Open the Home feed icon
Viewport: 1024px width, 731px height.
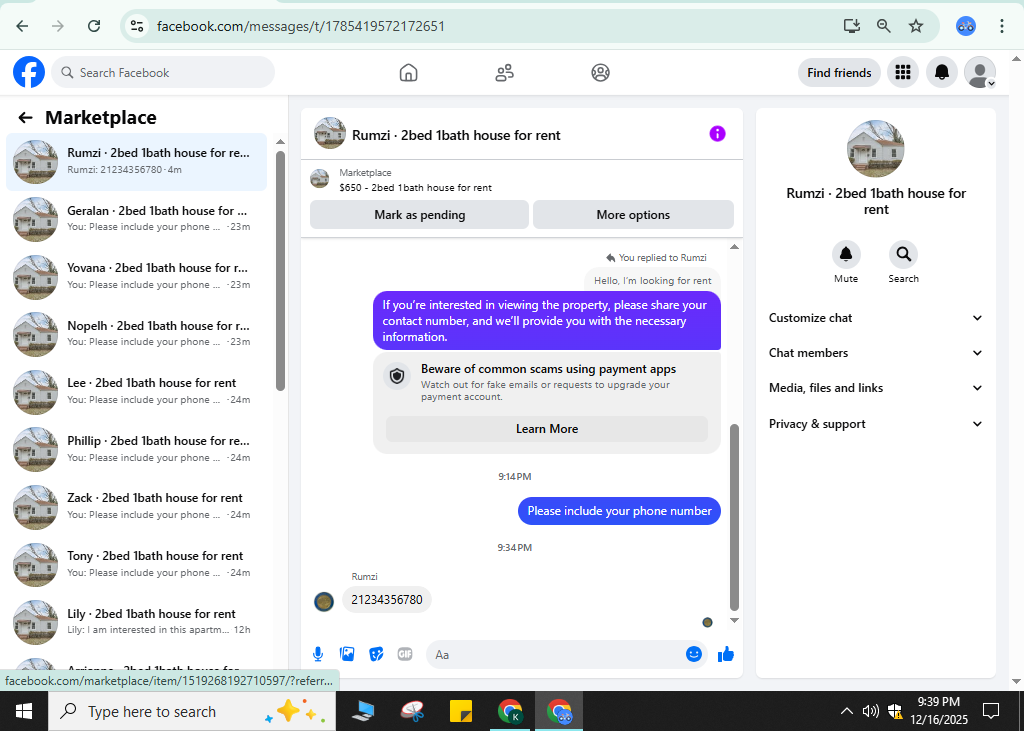pos(408,73)
